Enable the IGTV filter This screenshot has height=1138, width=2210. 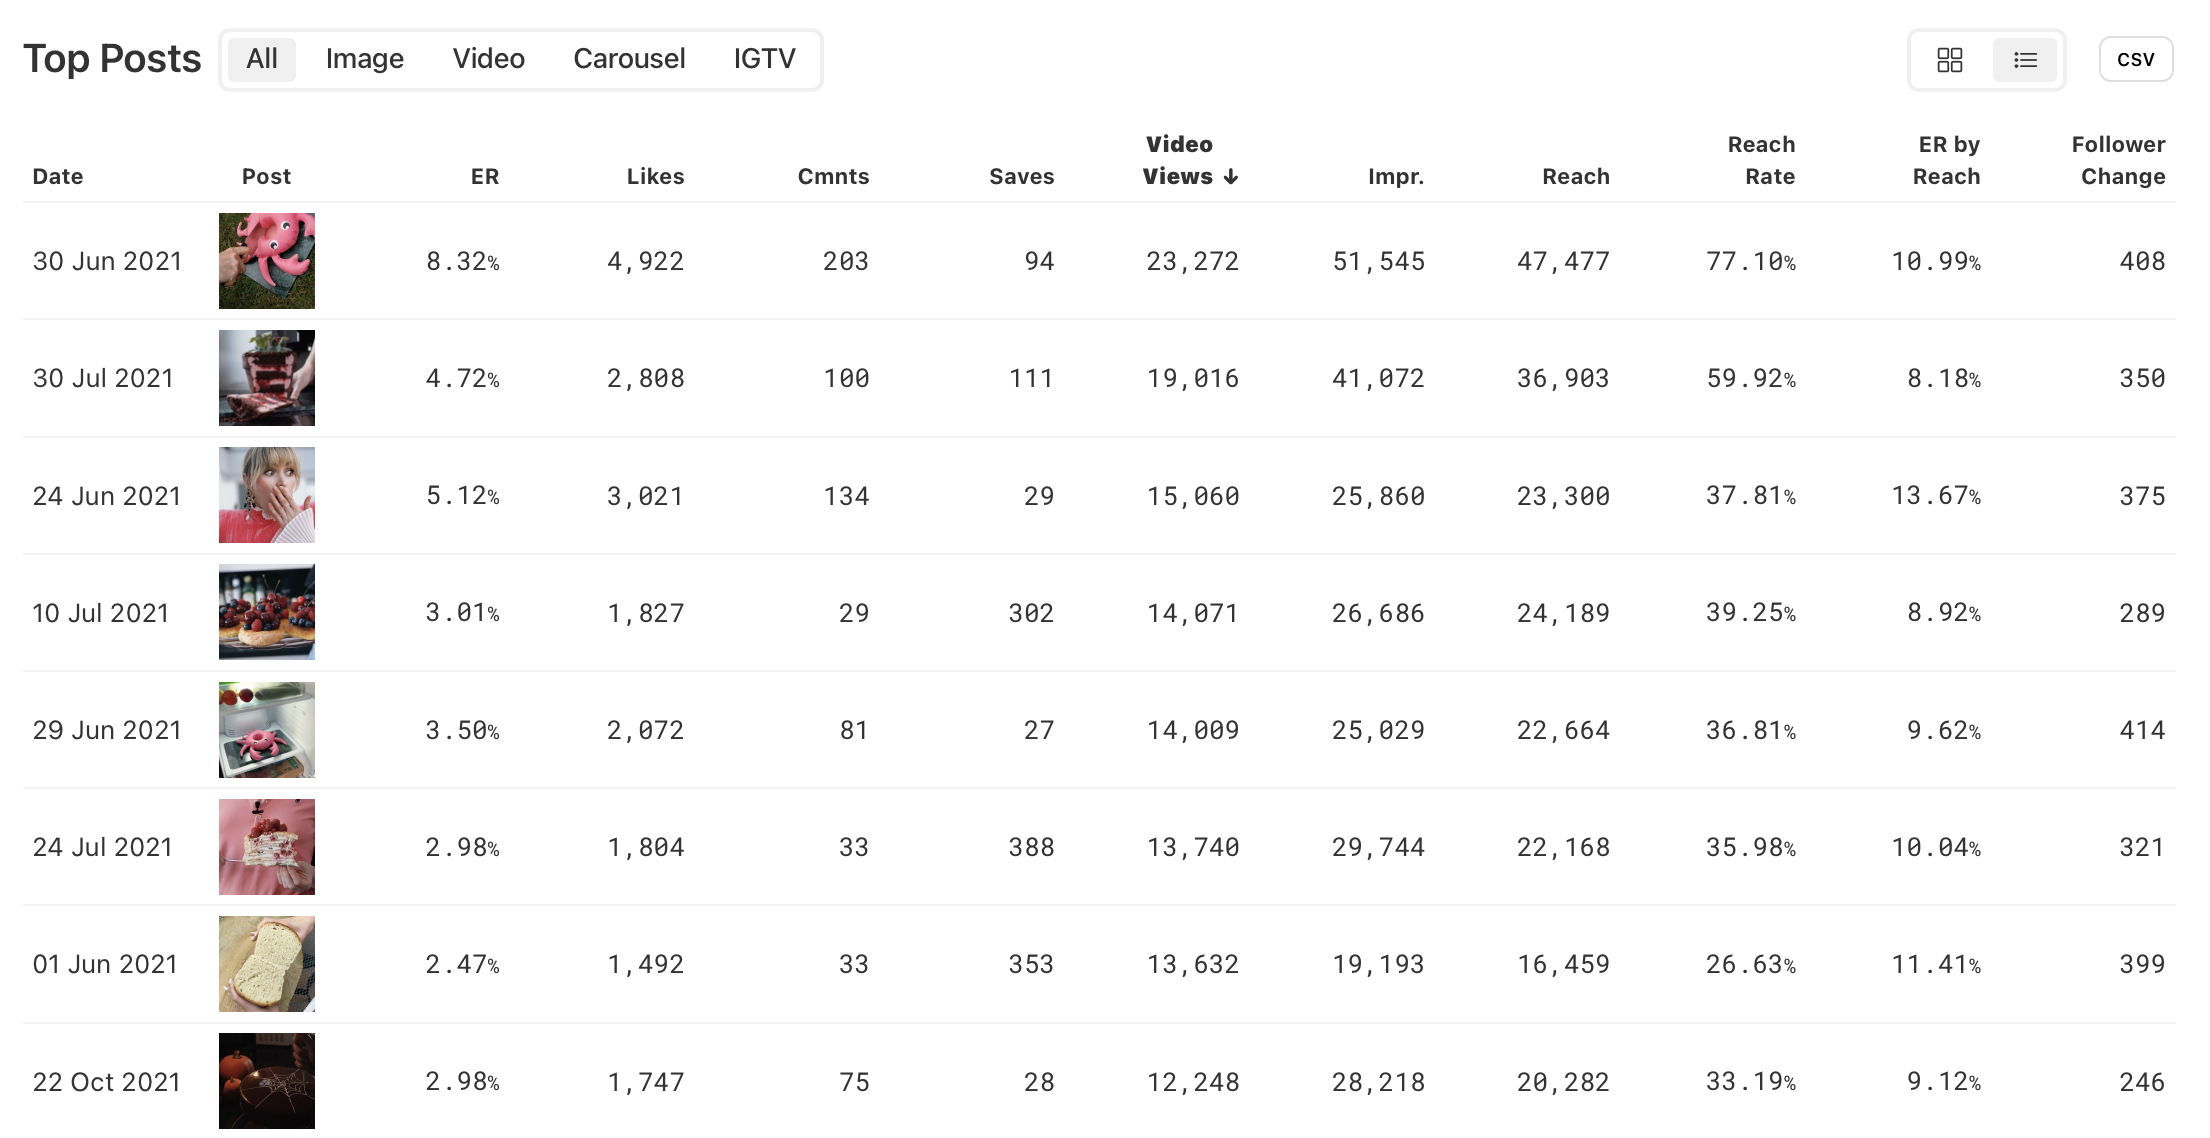(764, 59)
